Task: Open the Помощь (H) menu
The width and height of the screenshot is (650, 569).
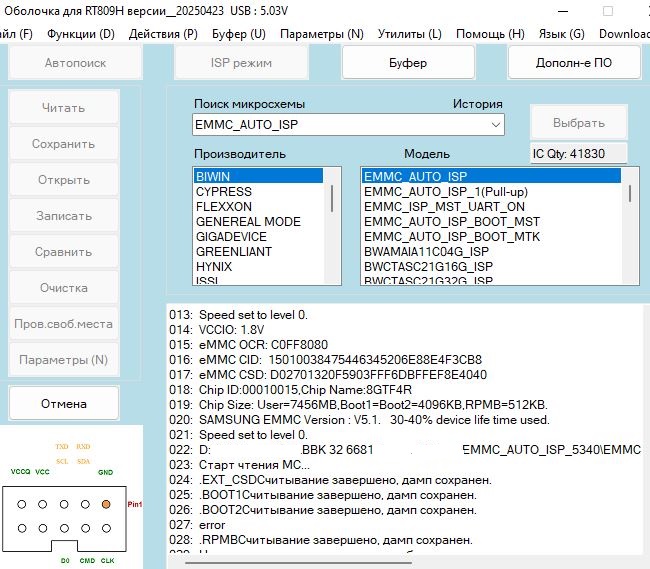Action: click(490, 34)
